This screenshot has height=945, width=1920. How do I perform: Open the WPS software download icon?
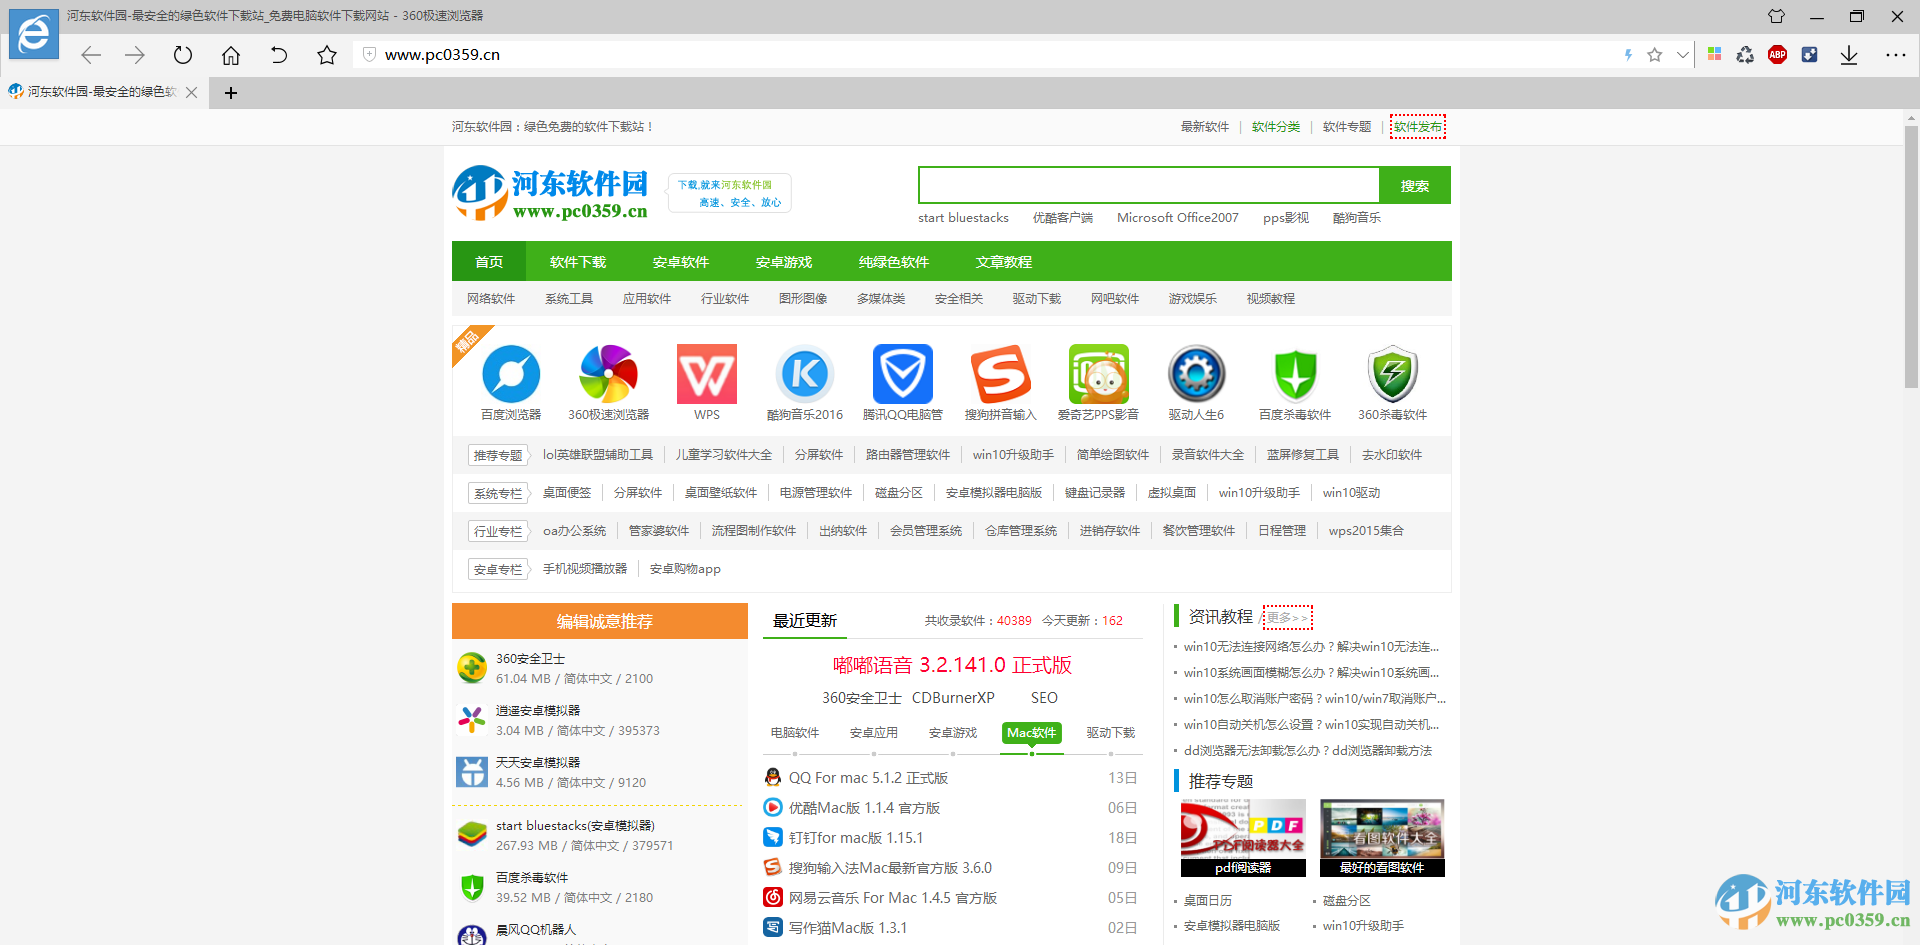point(706,374)
